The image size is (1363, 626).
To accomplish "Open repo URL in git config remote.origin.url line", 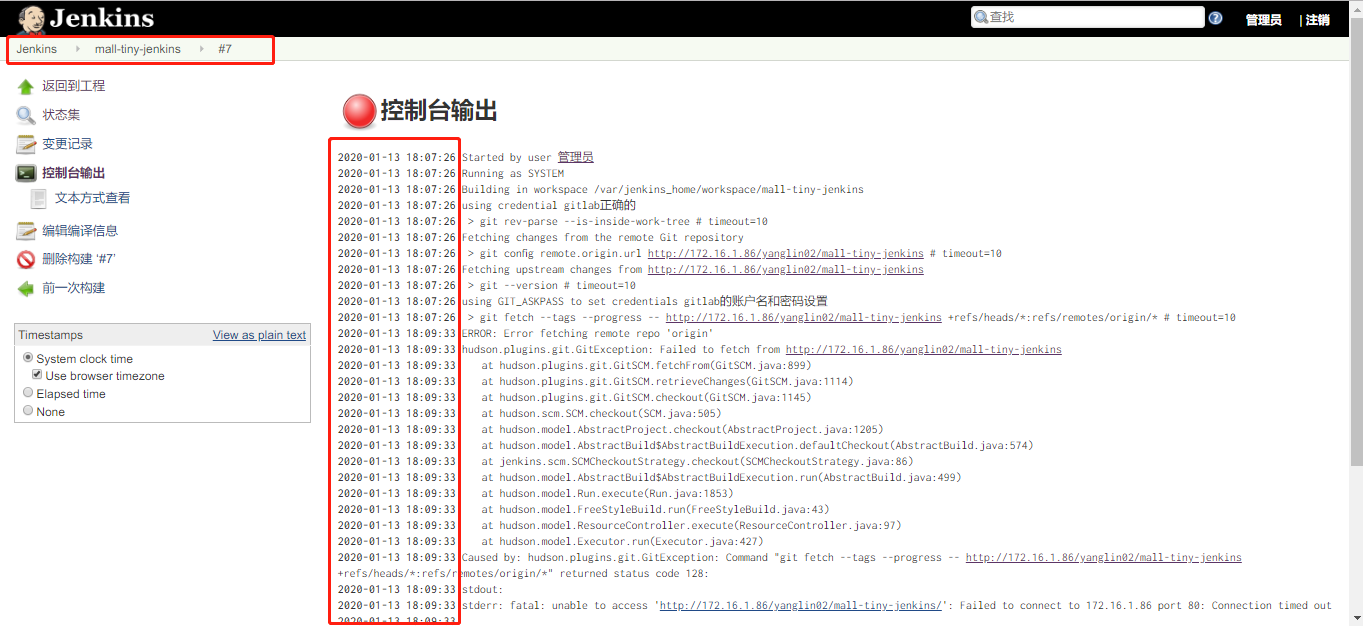I will click(786, 253).
